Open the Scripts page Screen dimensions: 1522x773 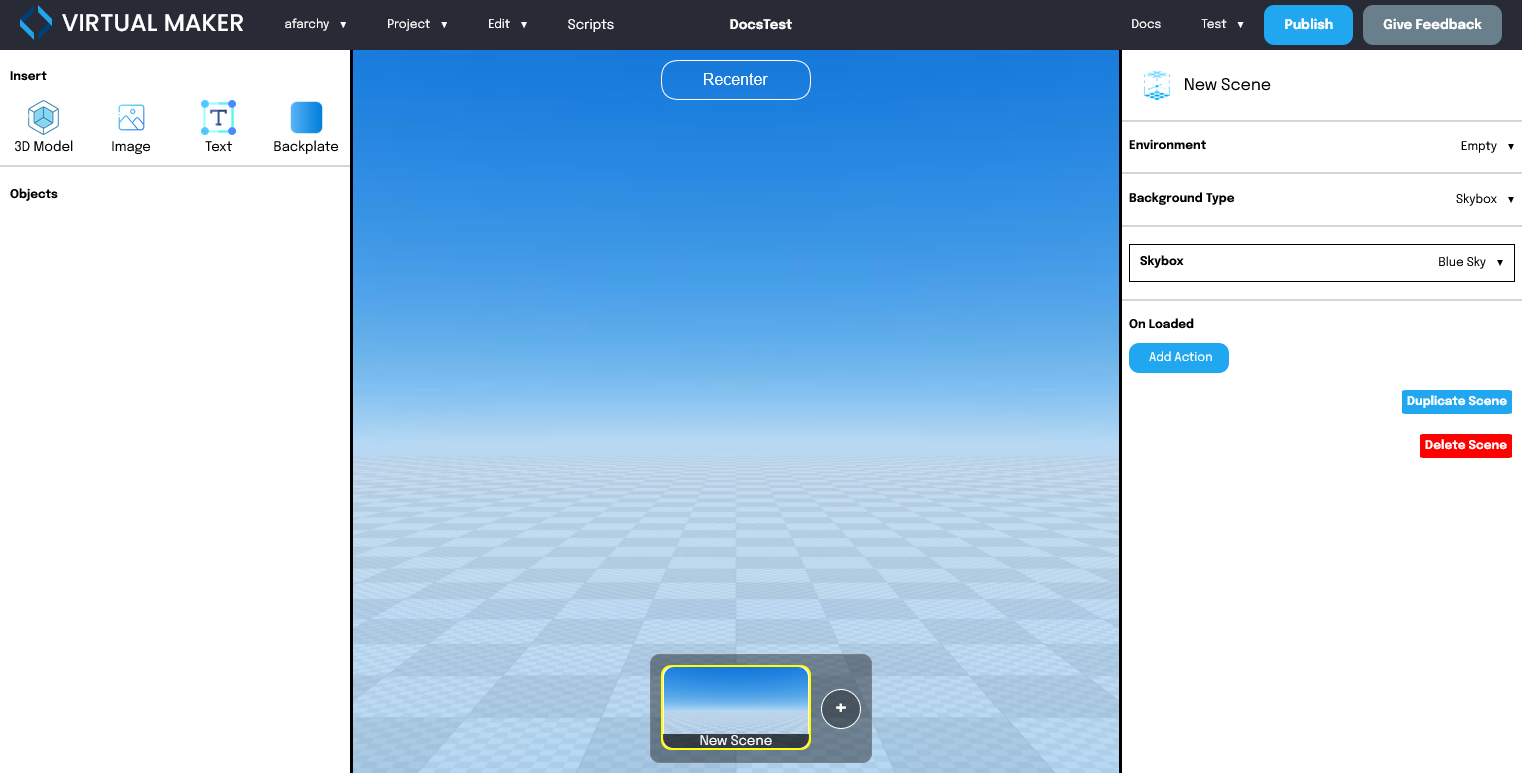tap(590, 24)
